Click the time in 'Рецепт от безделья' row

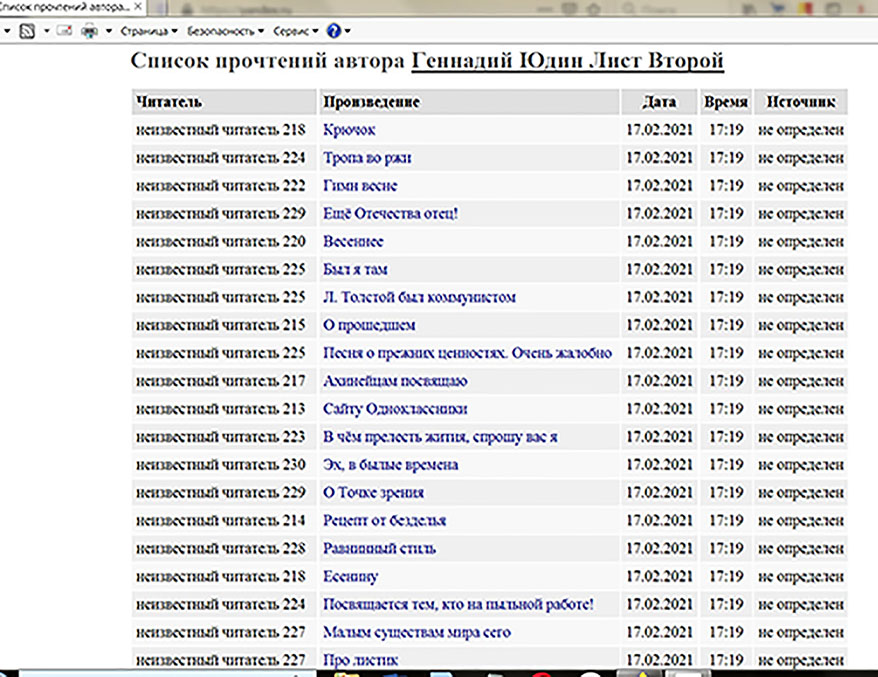point(726,521)
